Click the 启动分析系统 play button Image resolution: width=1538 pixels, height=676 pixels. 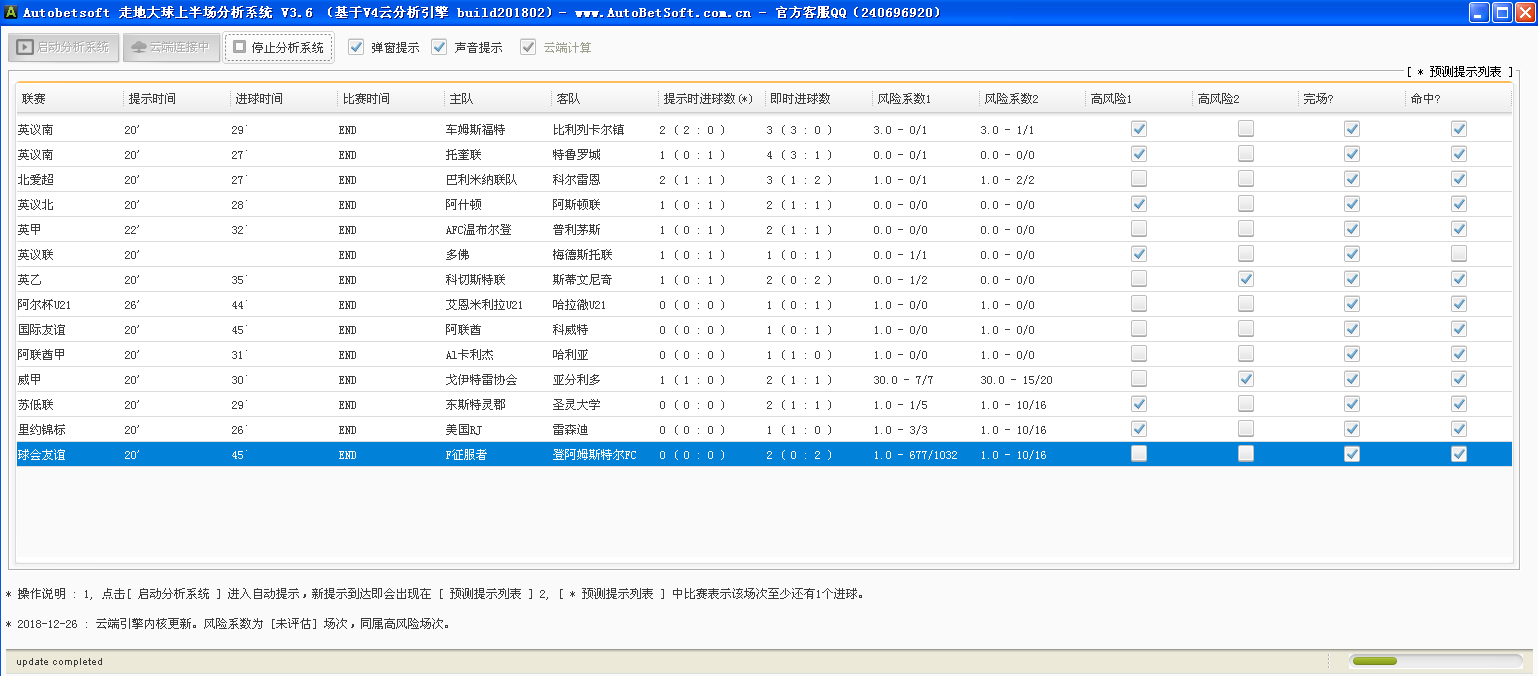click(x=64, y=47)
